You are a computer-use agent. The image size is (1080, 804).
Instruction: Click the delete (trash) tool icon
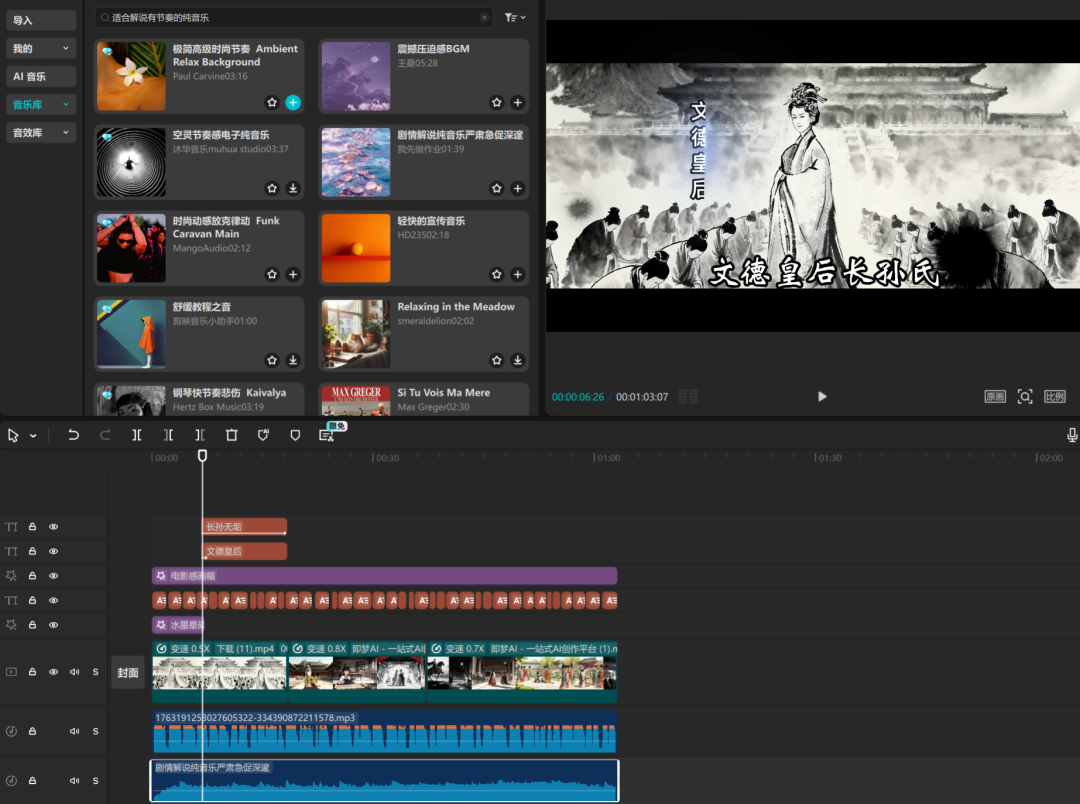(x=232, y=435)
